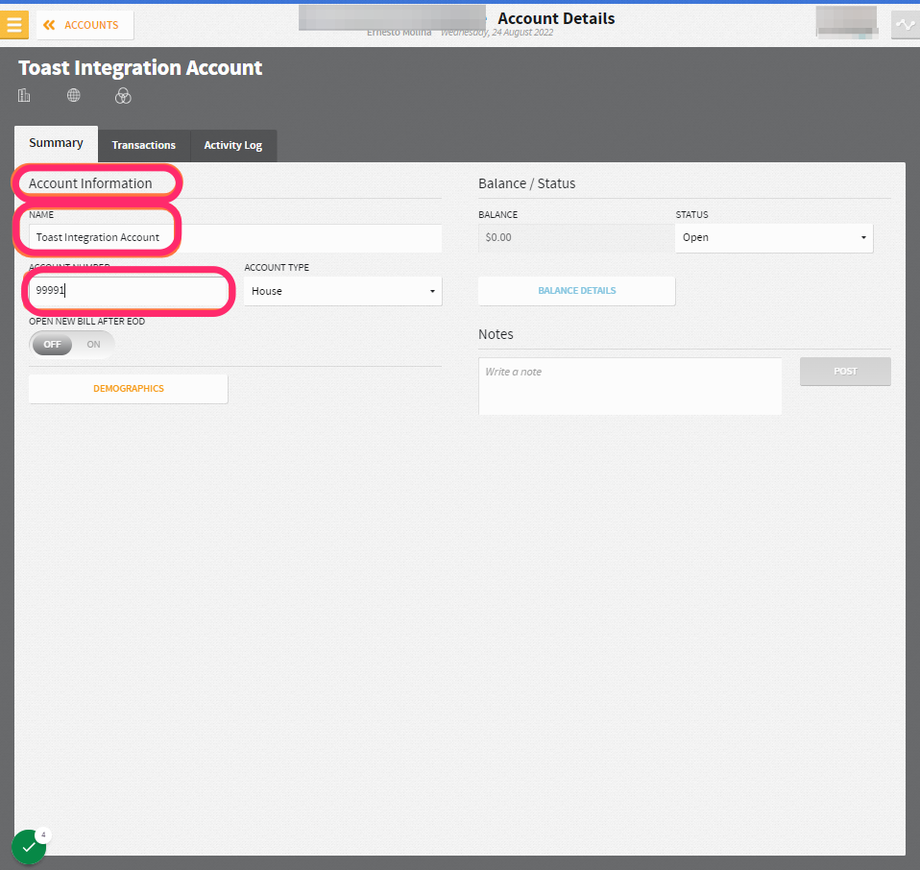Open the activity pulse icon in header

point(905,25)
